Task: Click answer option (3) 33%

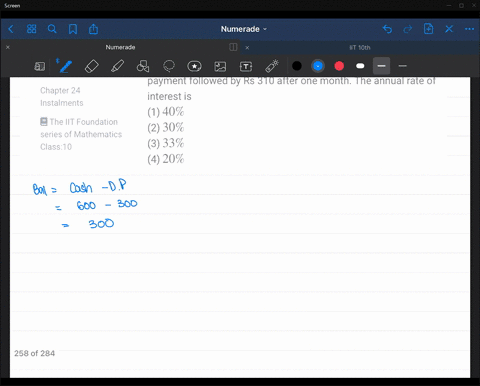Action: (166, 143)
